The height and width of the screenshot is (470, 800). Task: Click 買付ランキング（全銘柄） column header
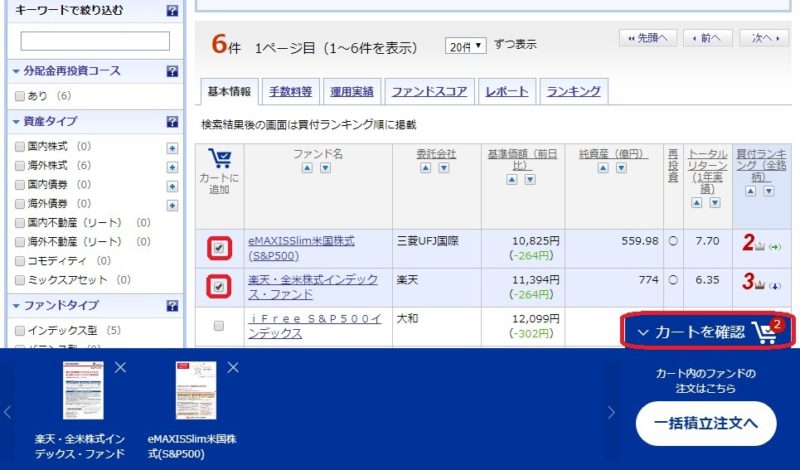point(761,165)
